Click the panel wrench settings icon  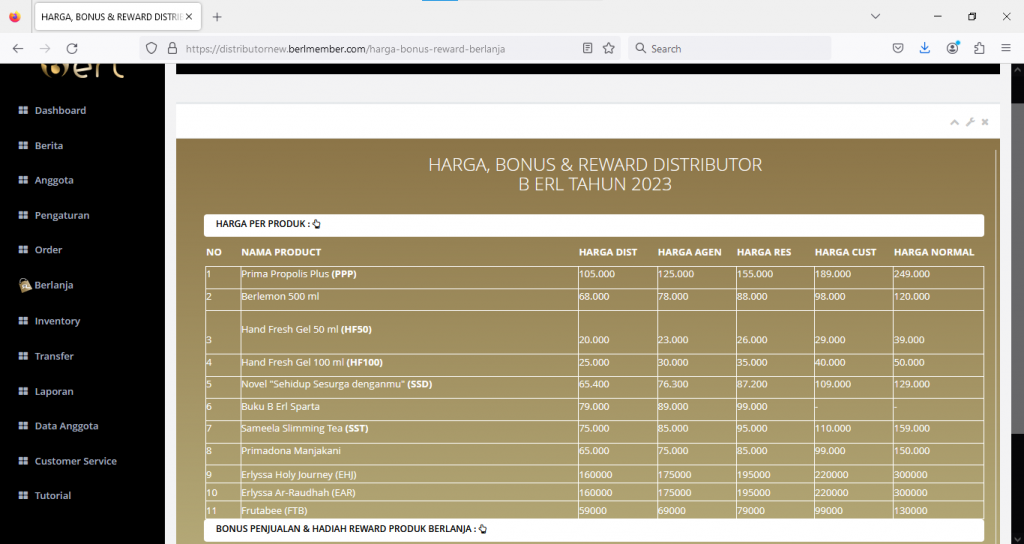point(970,122)
